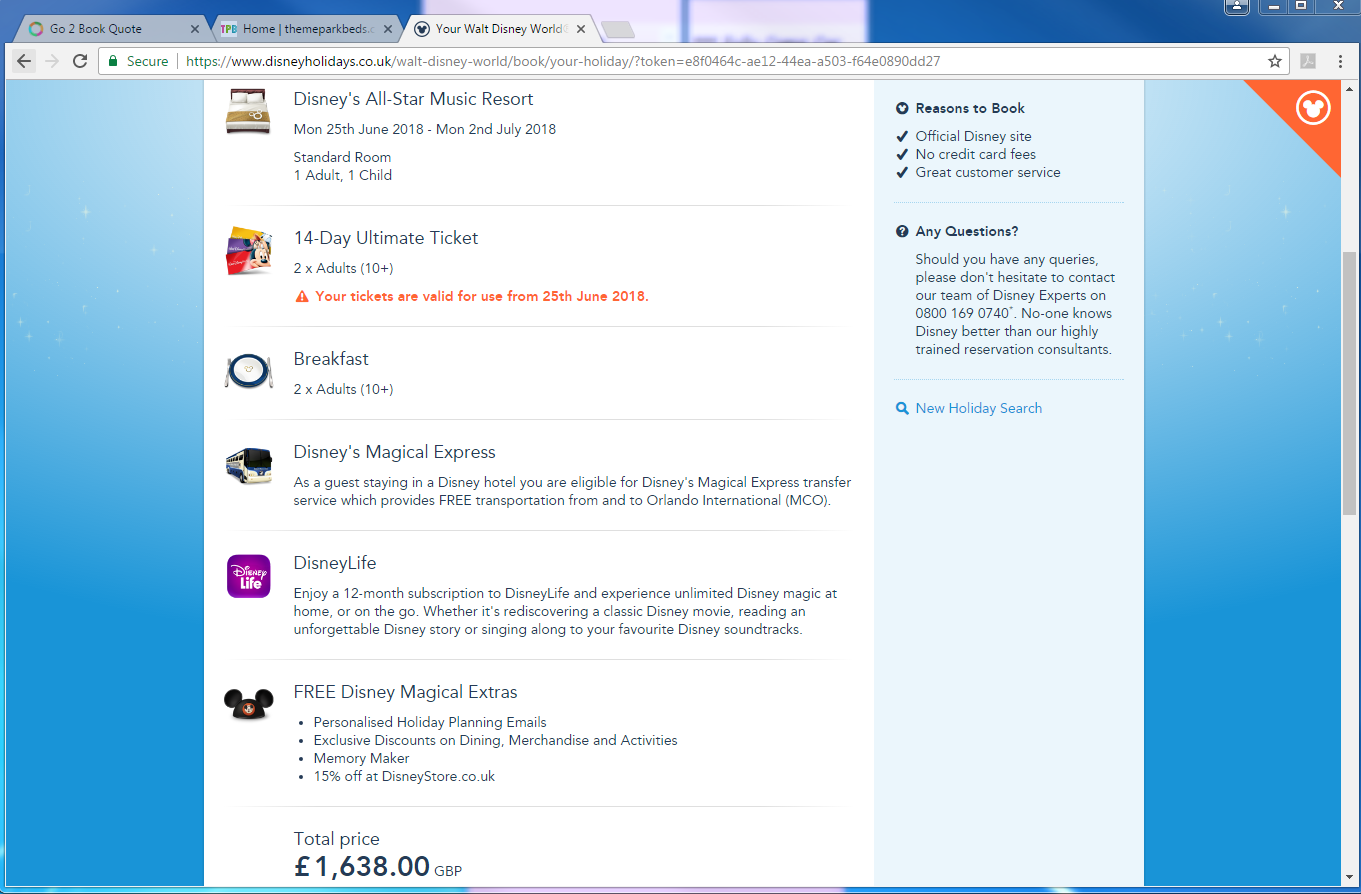Click the Breakfast plate icon
The width and height of the screenshot is (1361, 894).
[x=248, y=371]
